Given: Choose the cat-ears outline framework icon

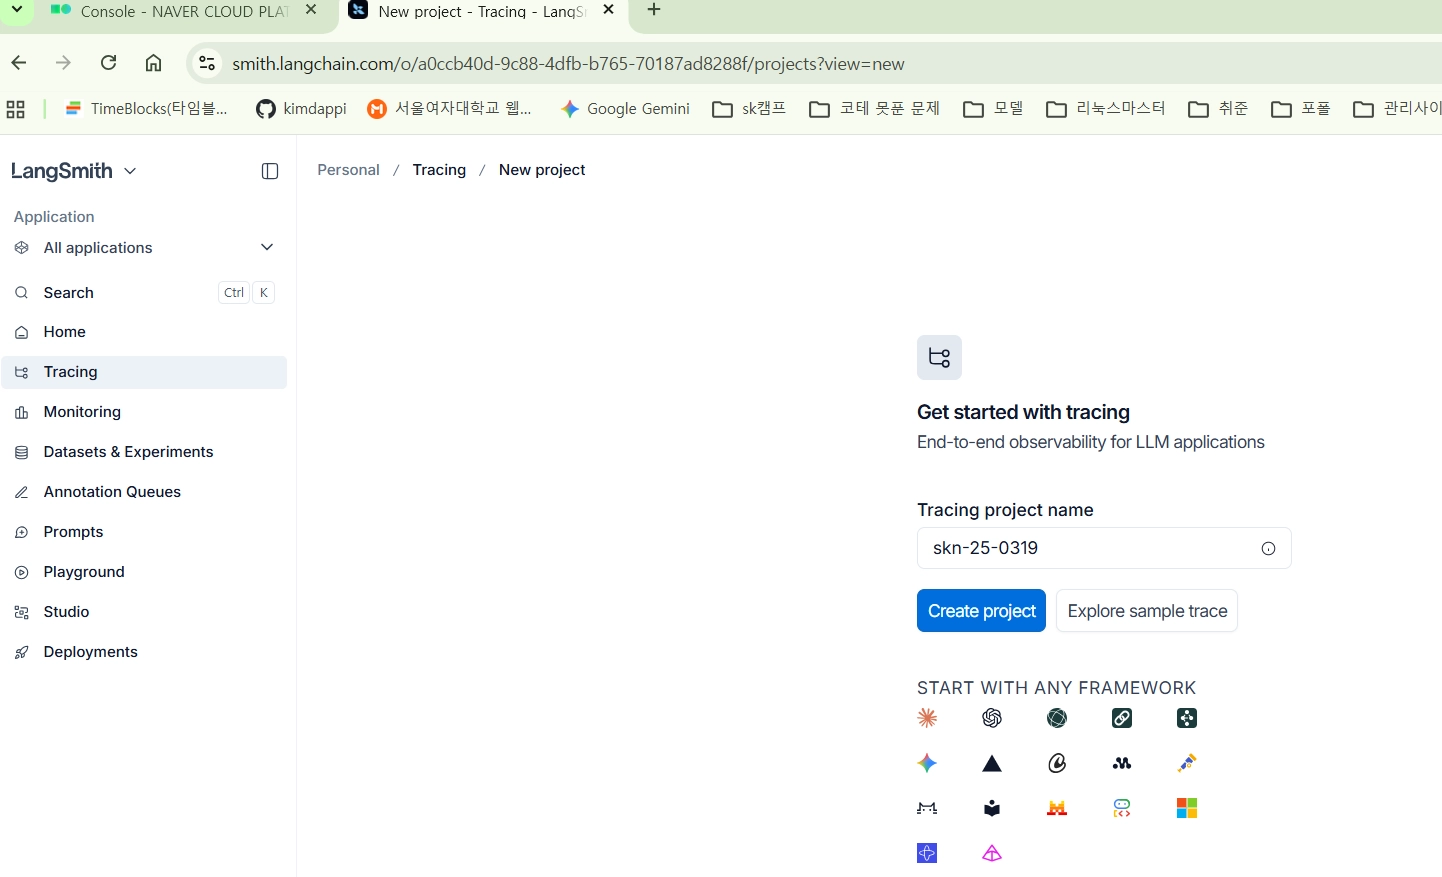Looking at the screenshot, I should tap(927, 808).
